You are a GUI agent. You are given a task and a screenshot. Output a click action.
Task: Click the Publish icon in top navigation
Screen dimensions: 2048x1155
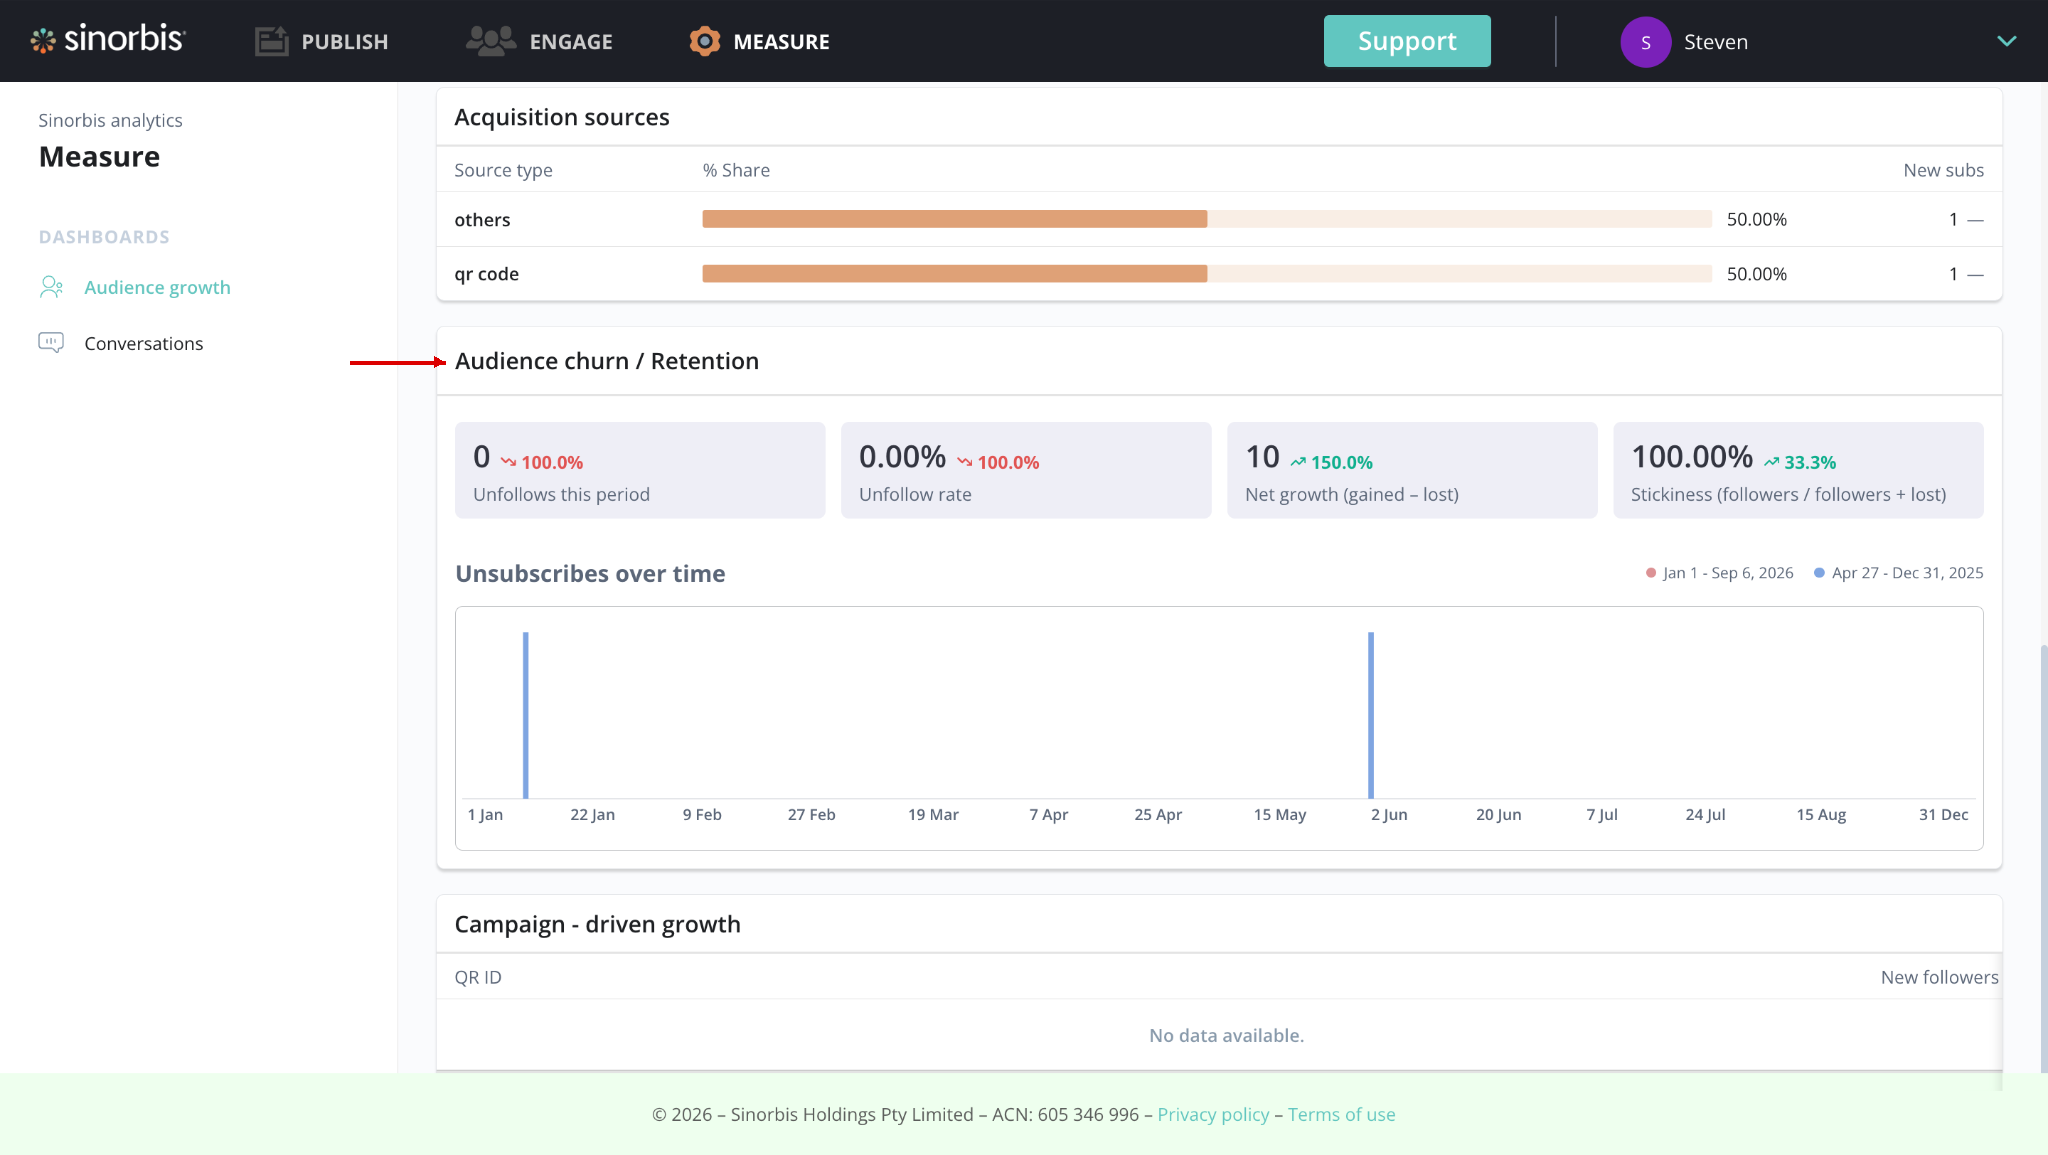[271, 41]
